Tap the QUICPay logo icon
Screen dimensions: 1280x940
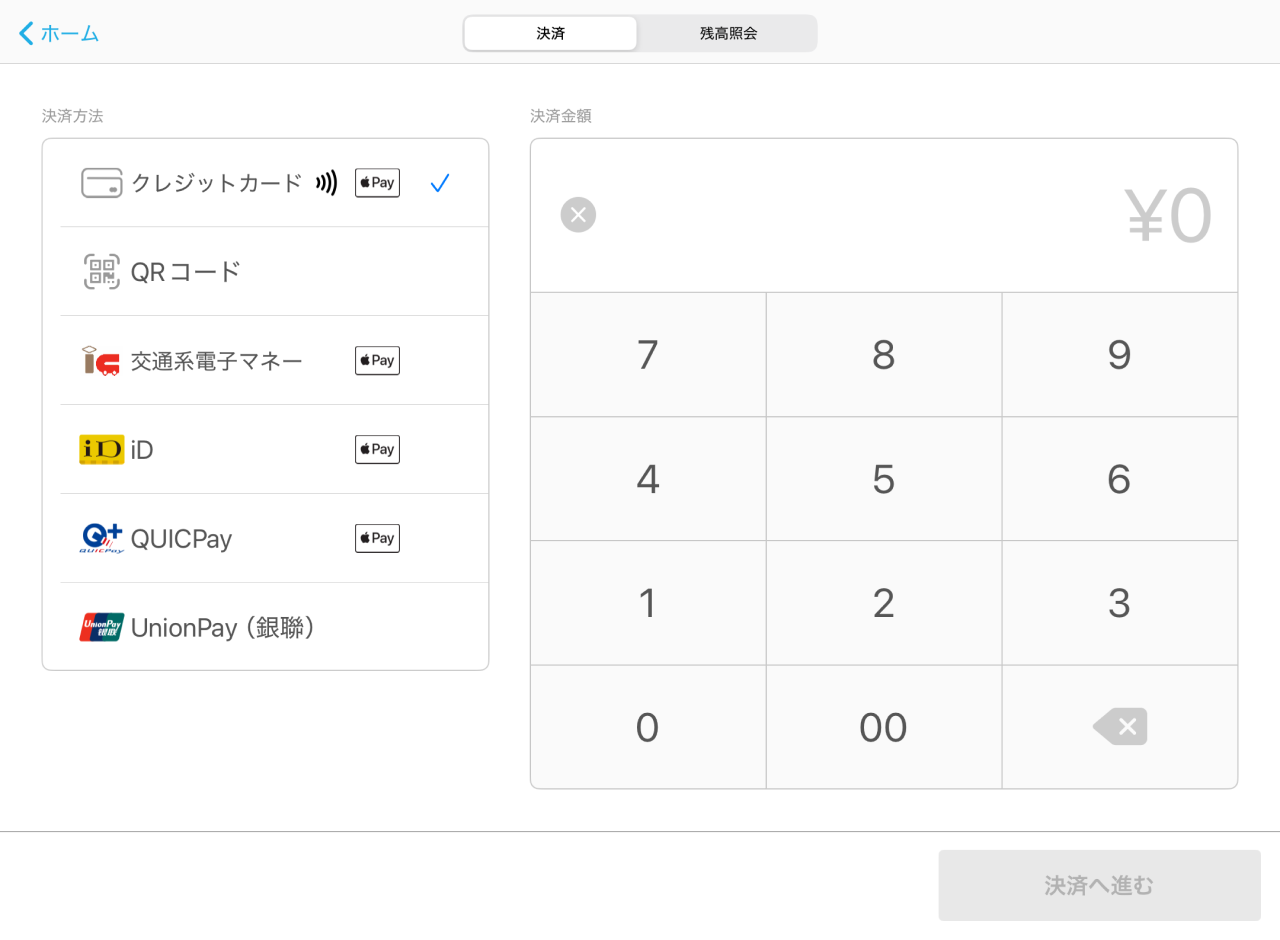pyautogui.click(x=101, y=539)
